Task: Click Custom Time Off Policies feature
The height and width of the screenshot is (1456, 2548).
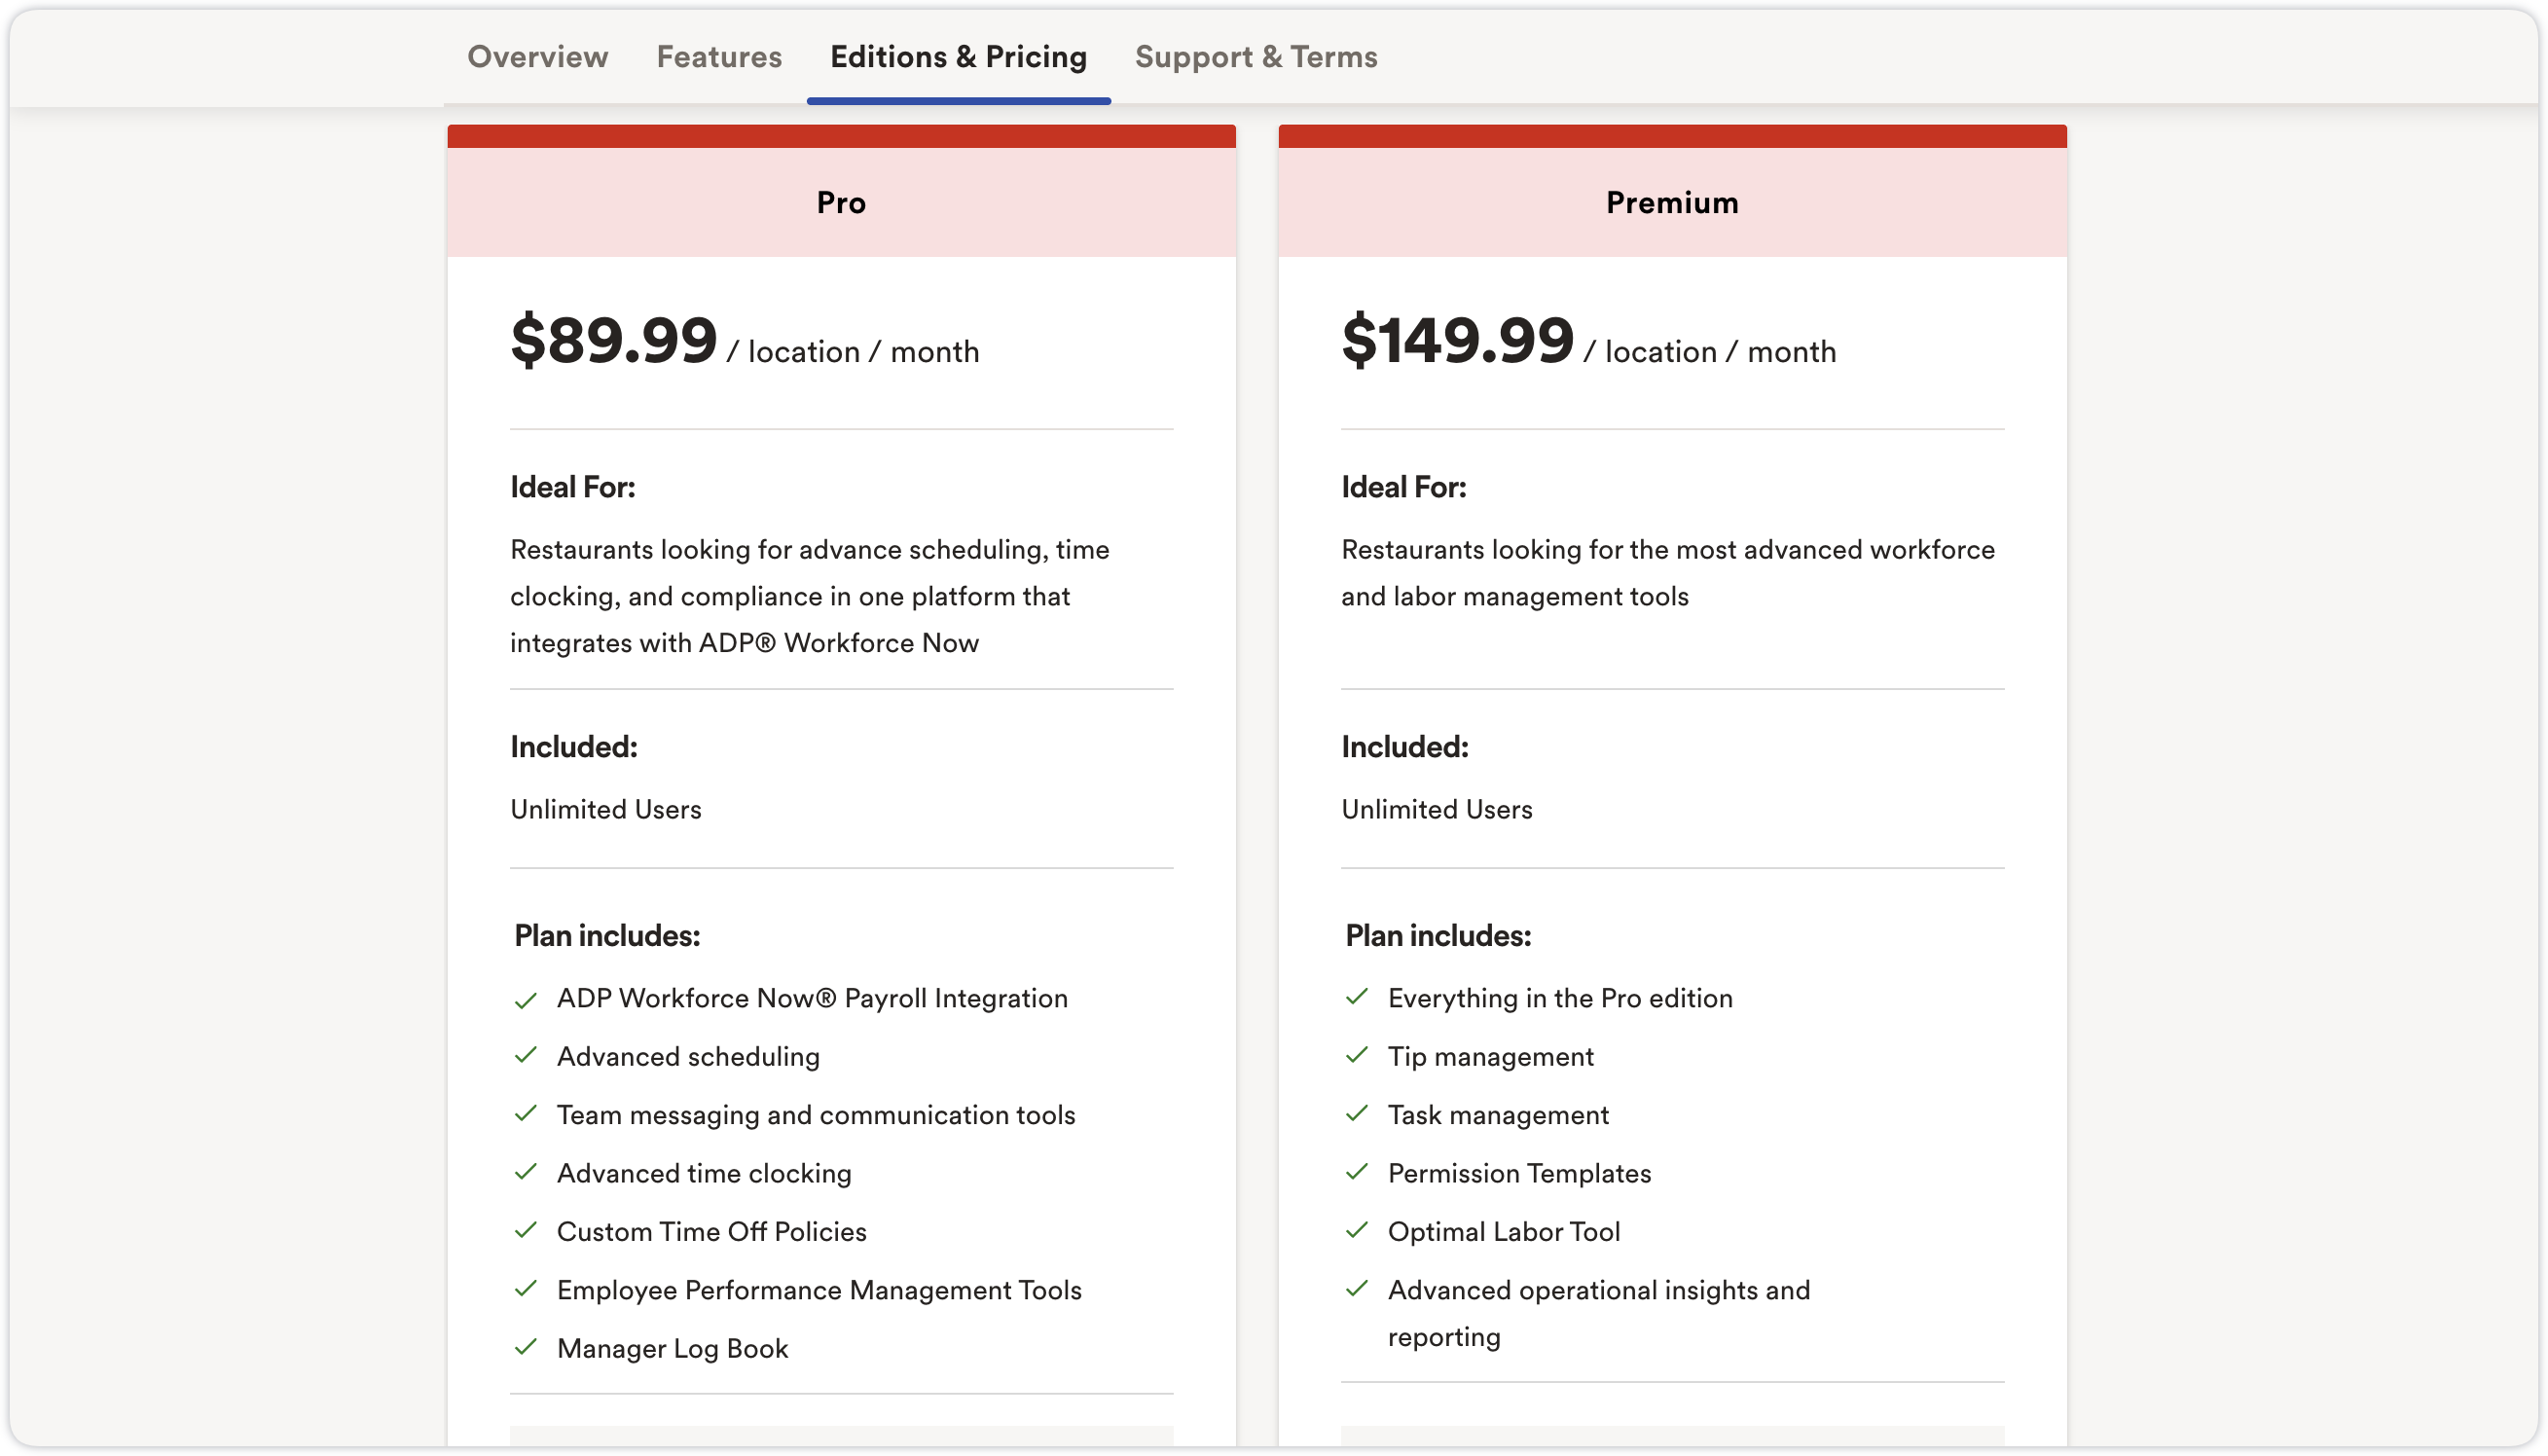Action: pyautogui.click(x=711, y=1232)
